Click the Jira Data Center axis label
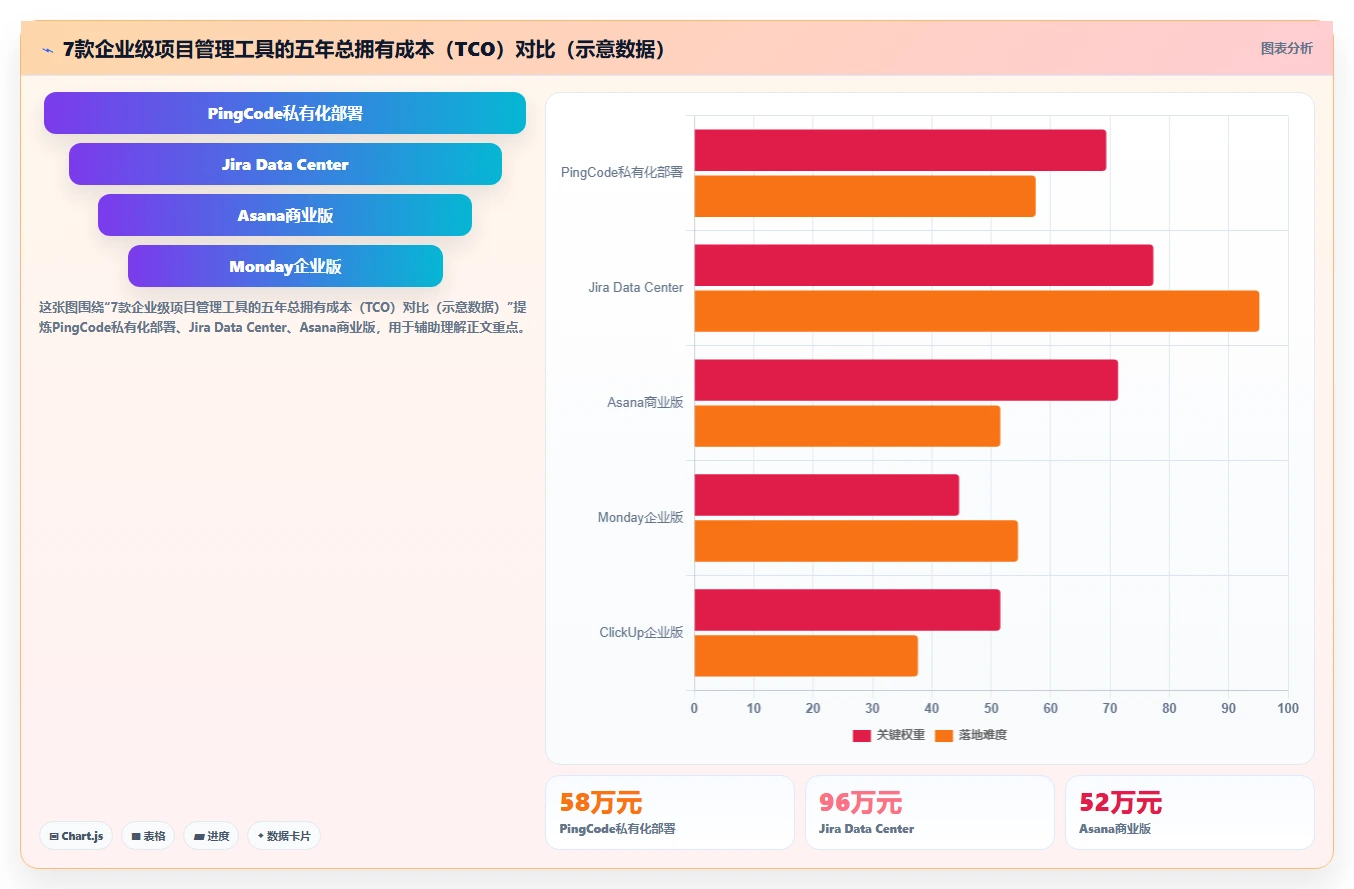This screenshot has height=889, width=1354. pos(636,288)
